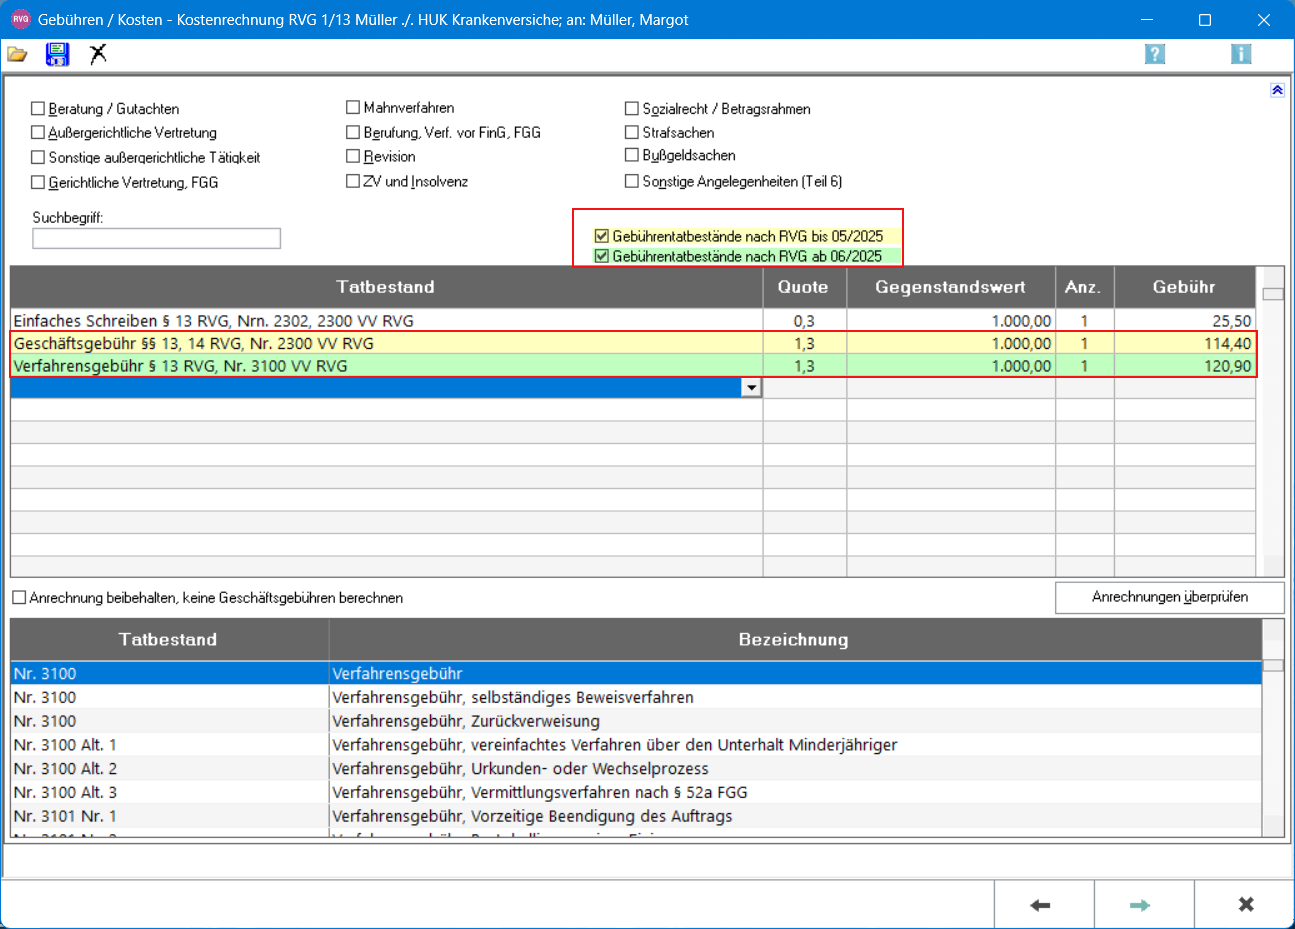1295x929 pixels.
Task: Enable Anrechnung beibehalten checkbox
Action: [x=19, y=598]
